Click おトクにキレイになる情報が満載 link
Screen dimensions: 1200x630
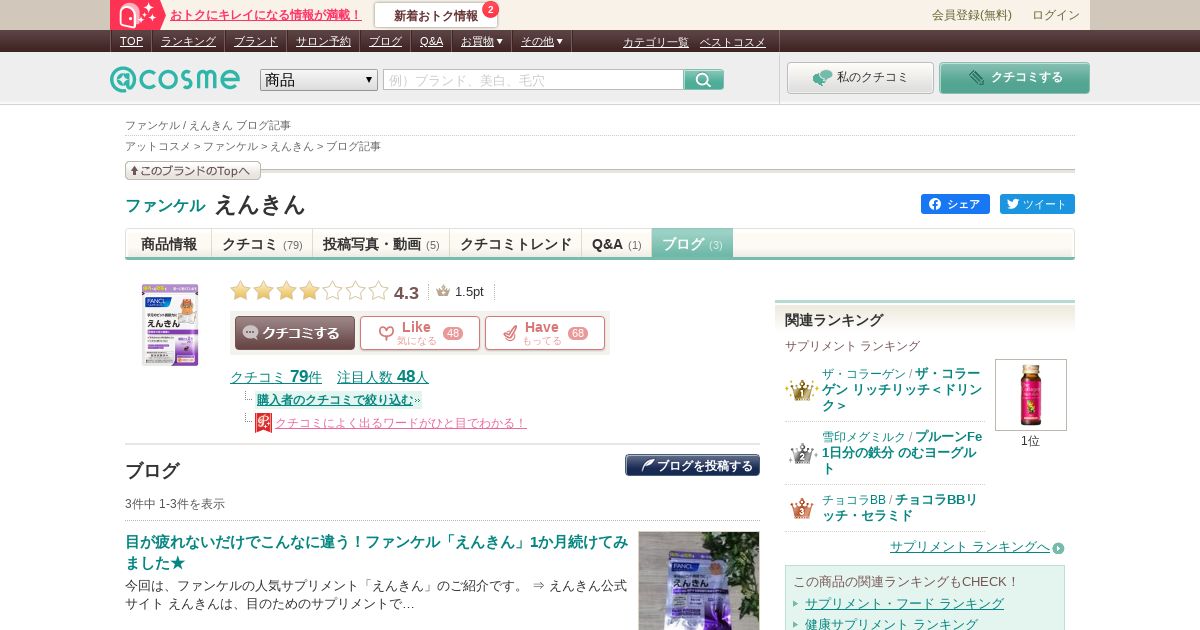266,15
